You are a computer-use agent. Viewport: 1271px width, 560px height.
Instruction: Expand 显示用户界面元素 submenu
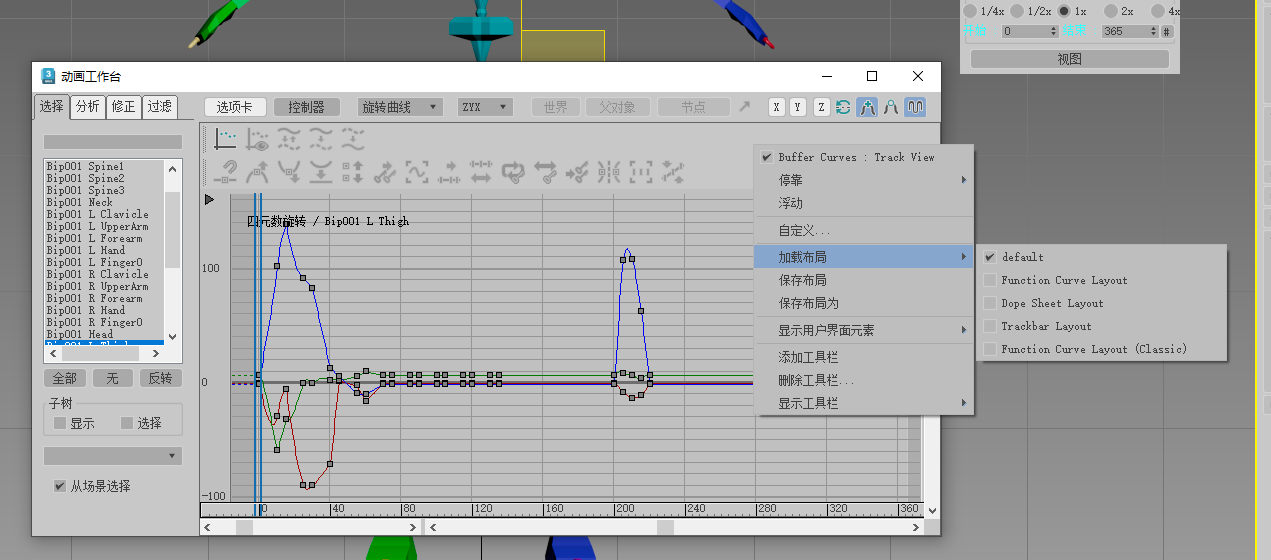863,330
